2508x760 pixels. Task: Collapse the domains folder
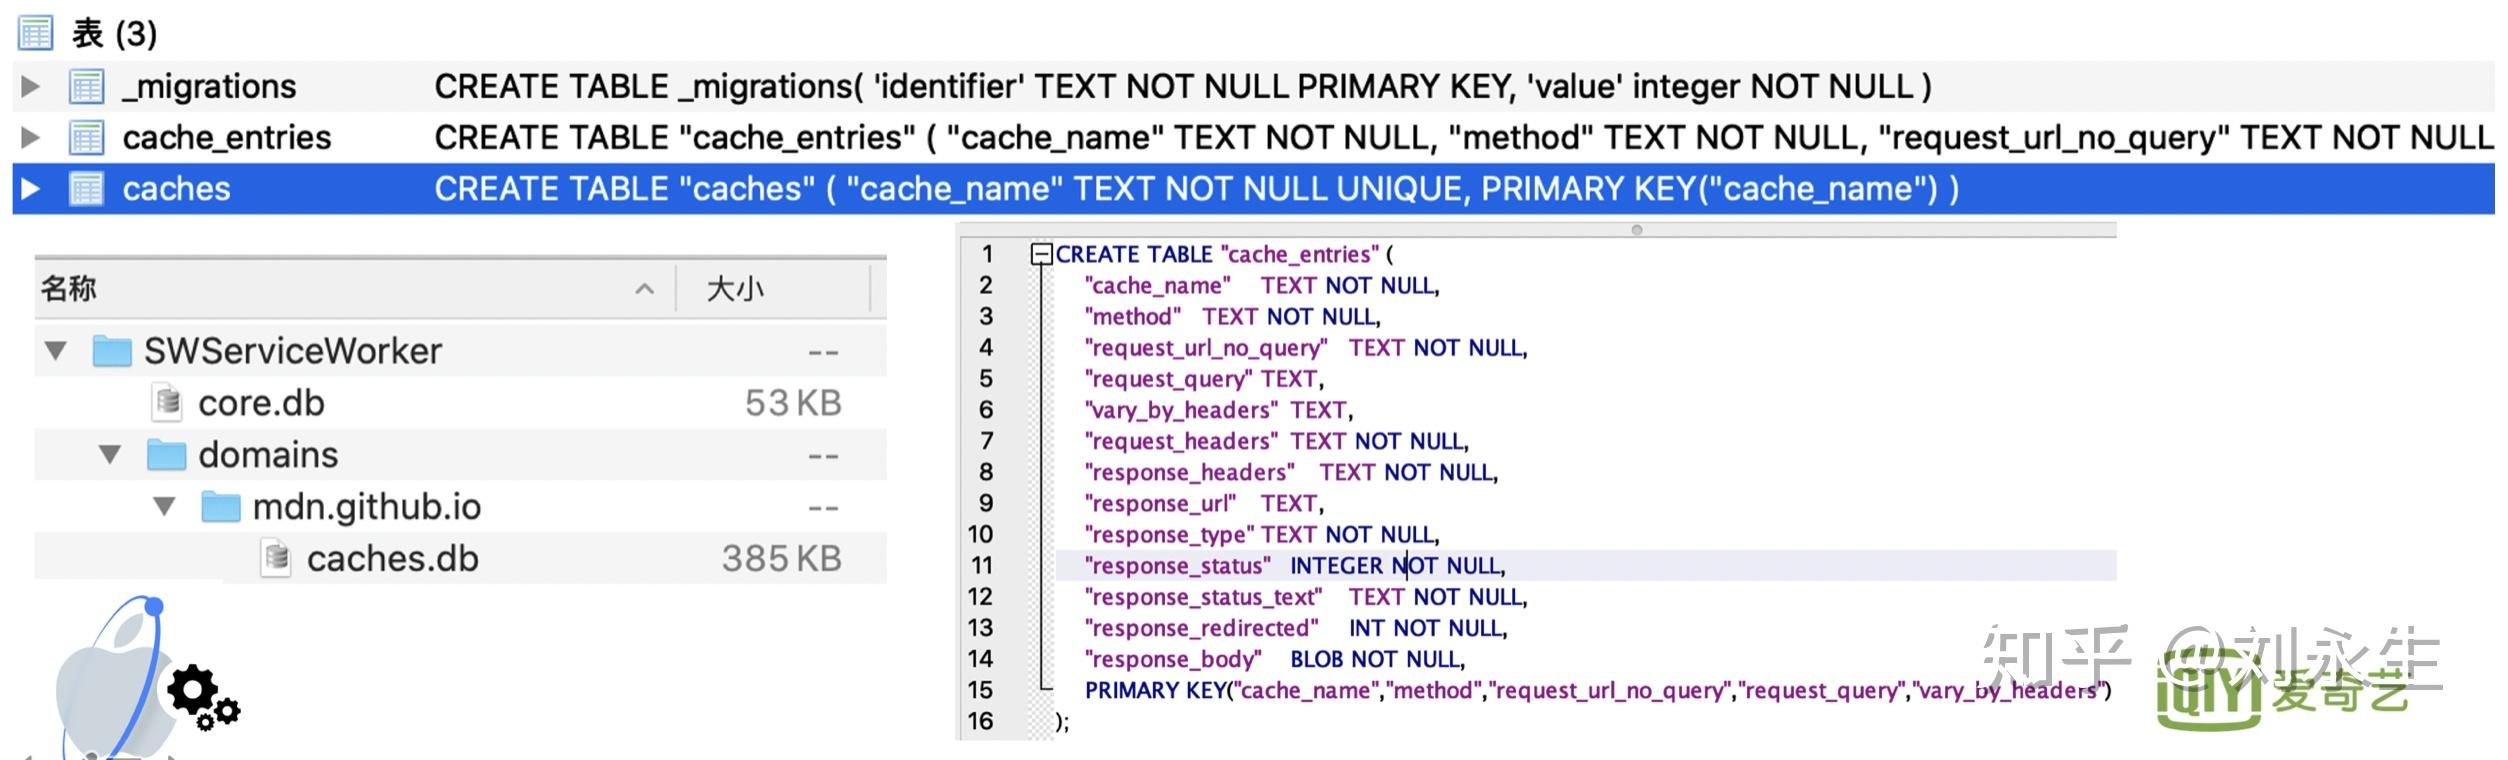tap(110, 455)
